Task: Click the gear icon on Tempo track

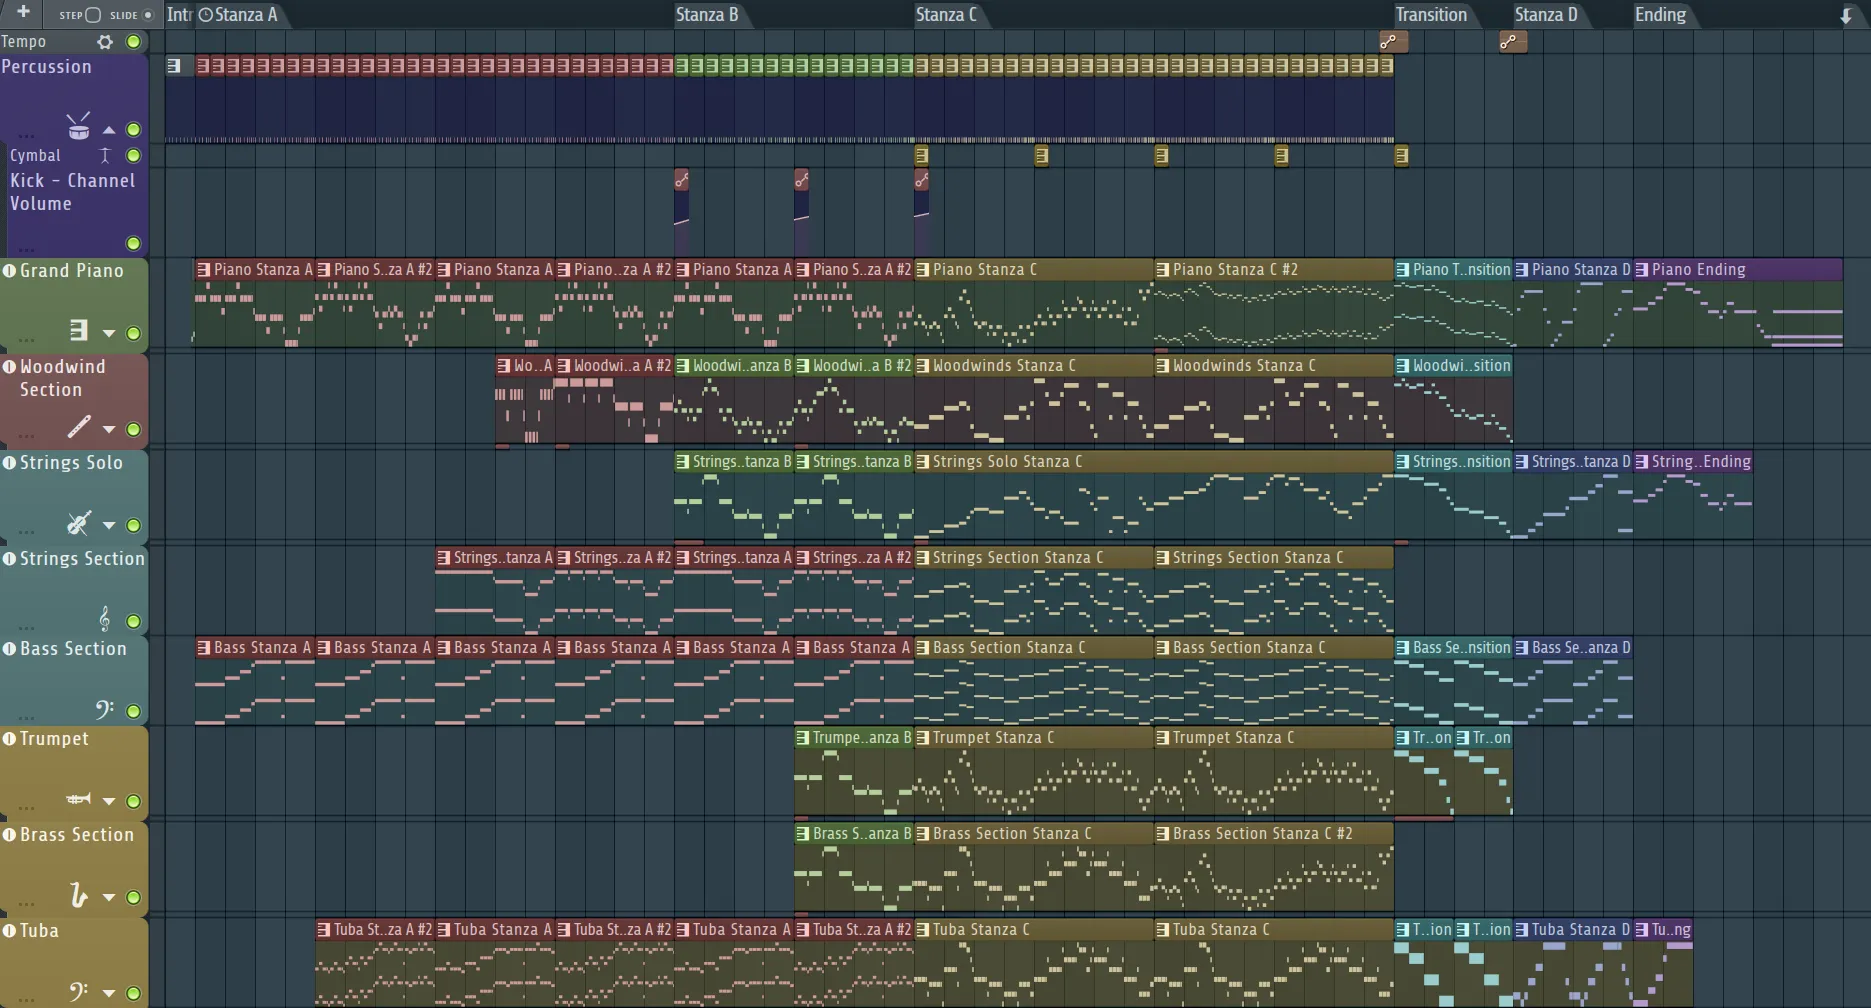Action: [x=105, y=42]
